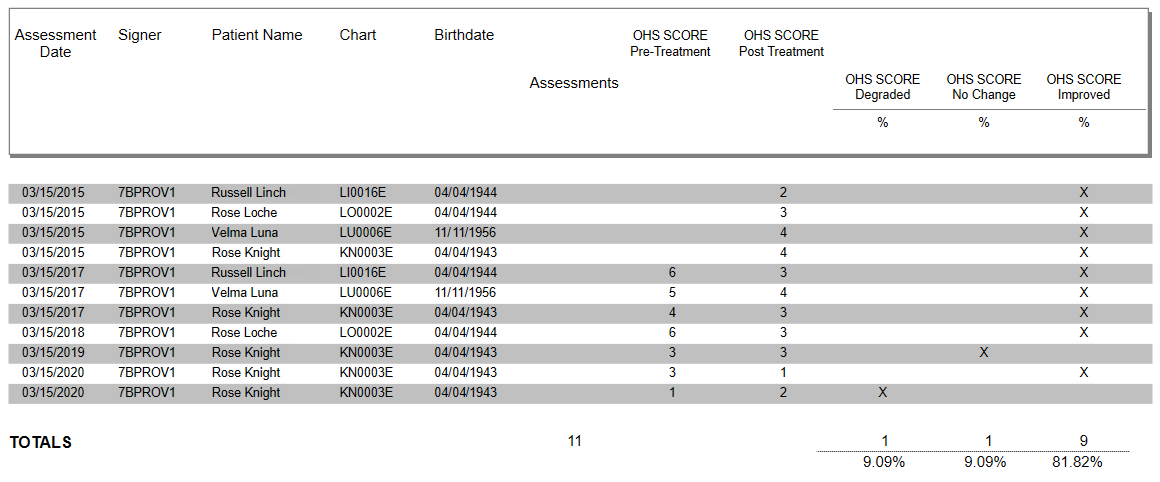
Task: Select the TOTALS row label
Action: [41, 443]
